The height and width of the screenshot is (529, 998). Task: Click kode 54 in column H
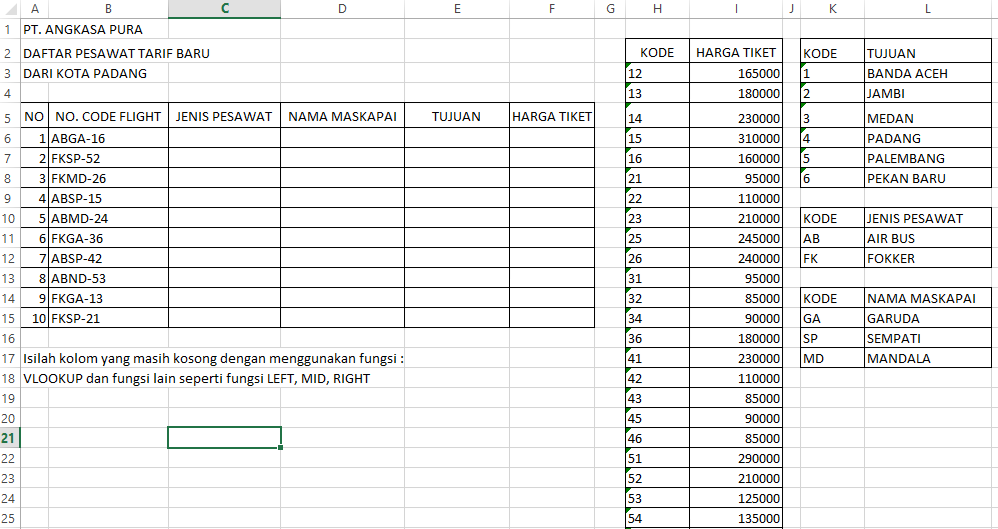tap(657, 518)
